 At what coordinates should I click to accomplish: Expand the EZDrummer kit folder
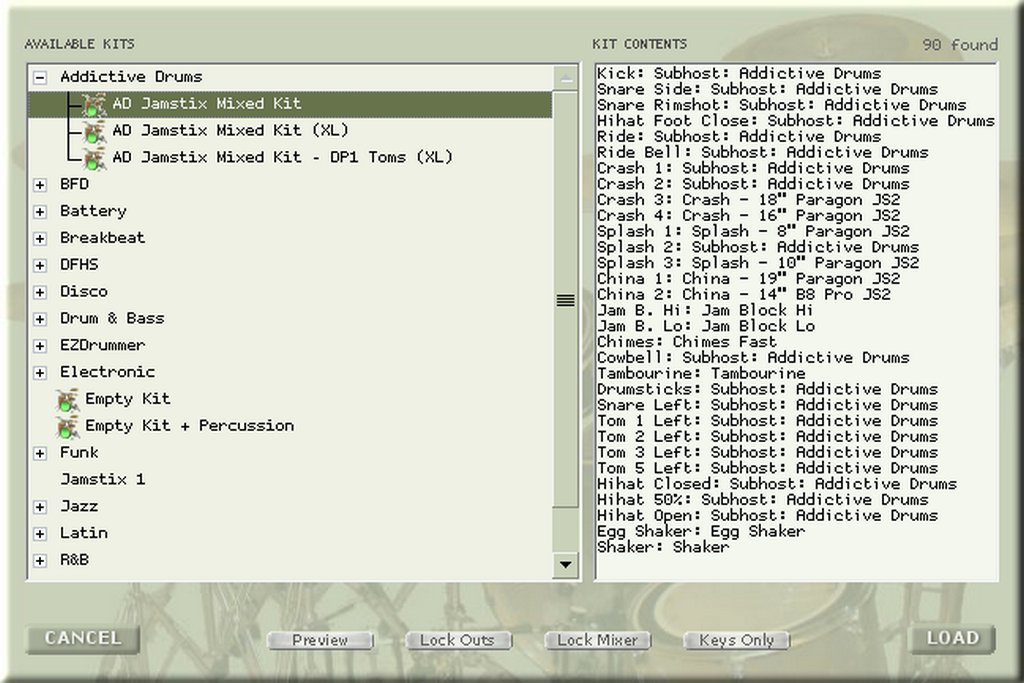point(40,346)
